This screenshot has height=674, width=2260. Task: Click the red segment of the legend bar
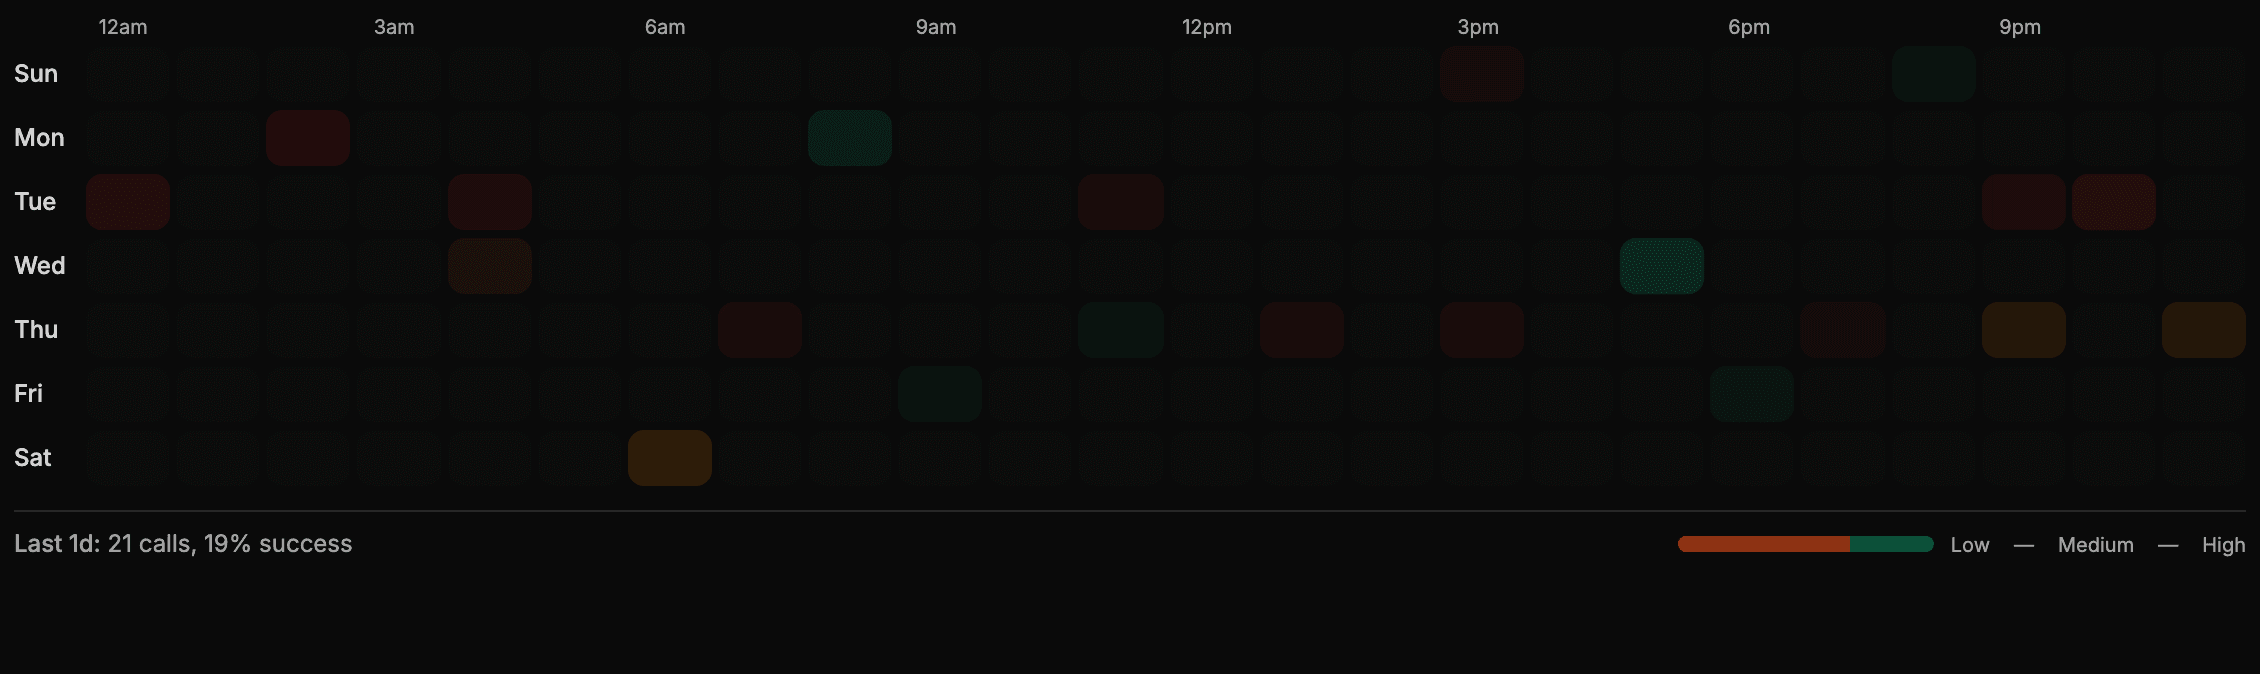point(1764,544)
